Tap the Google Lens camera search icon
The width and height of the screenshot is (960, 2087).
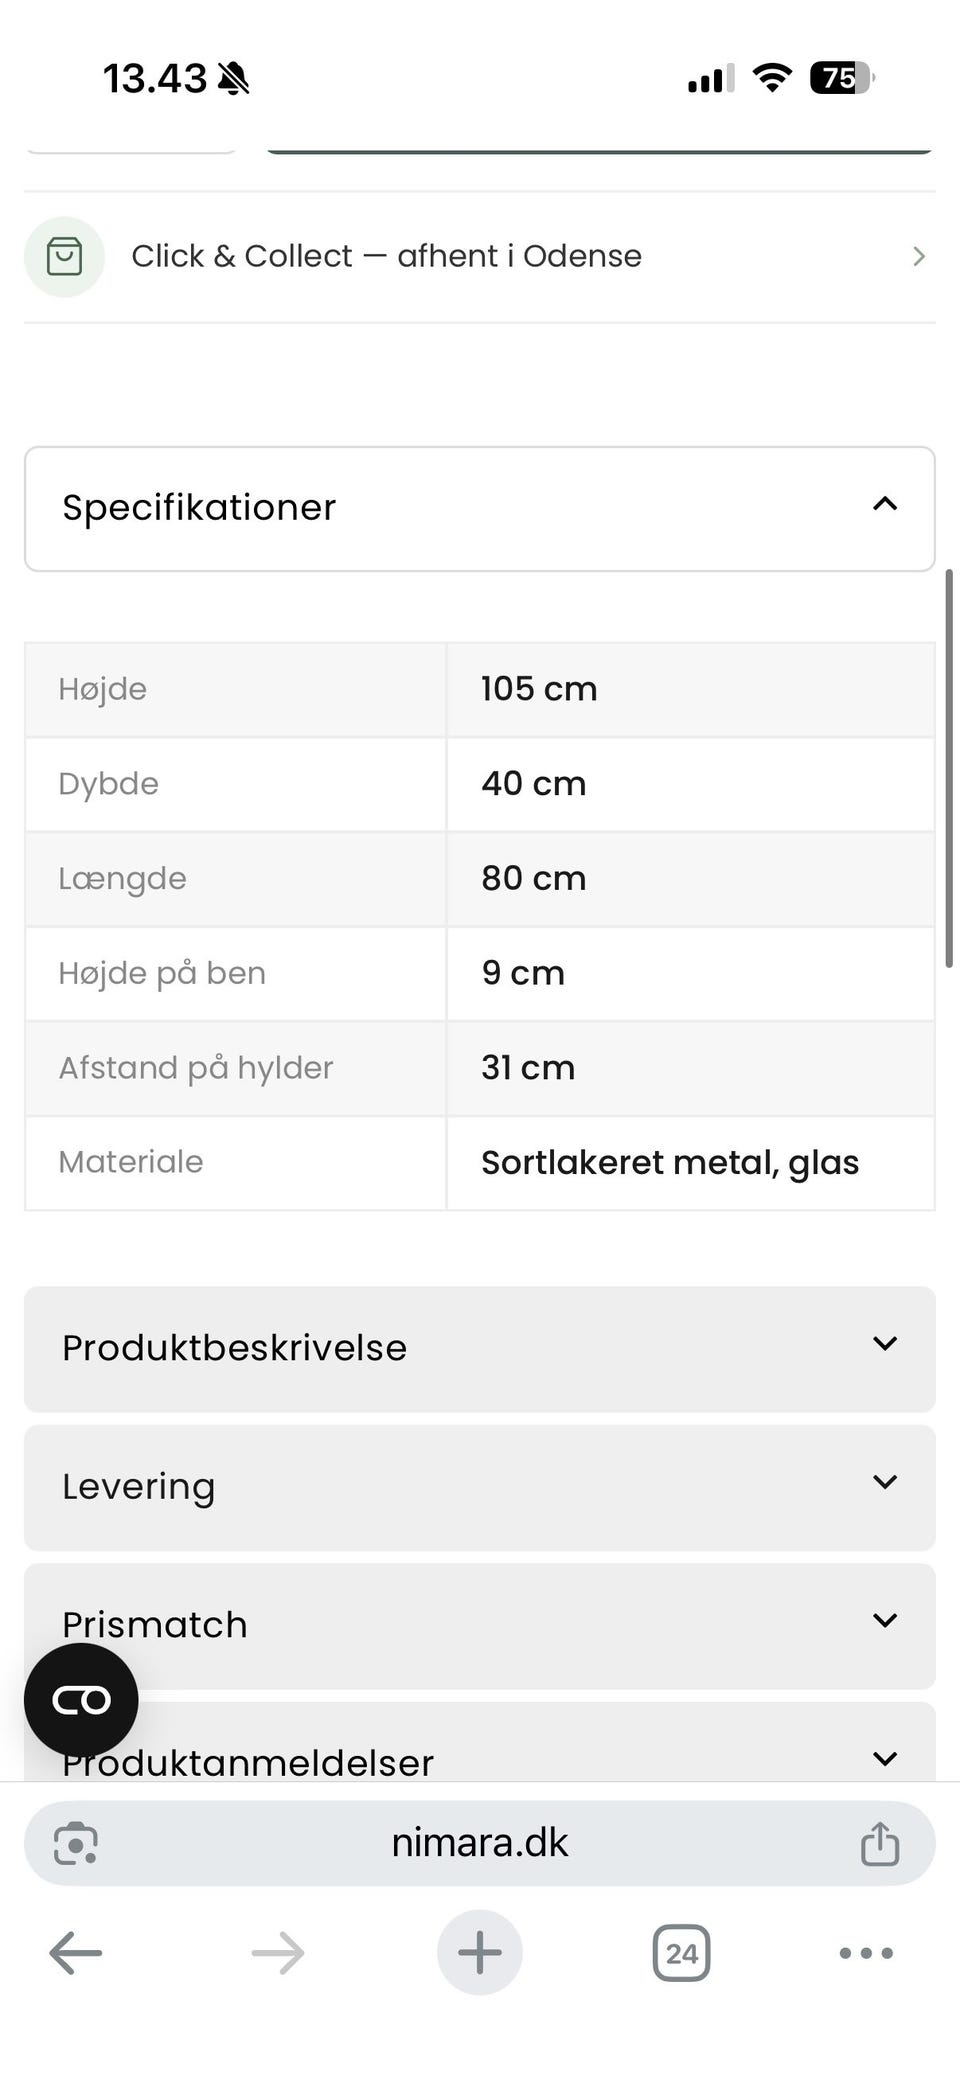[x=76, y=1843]
